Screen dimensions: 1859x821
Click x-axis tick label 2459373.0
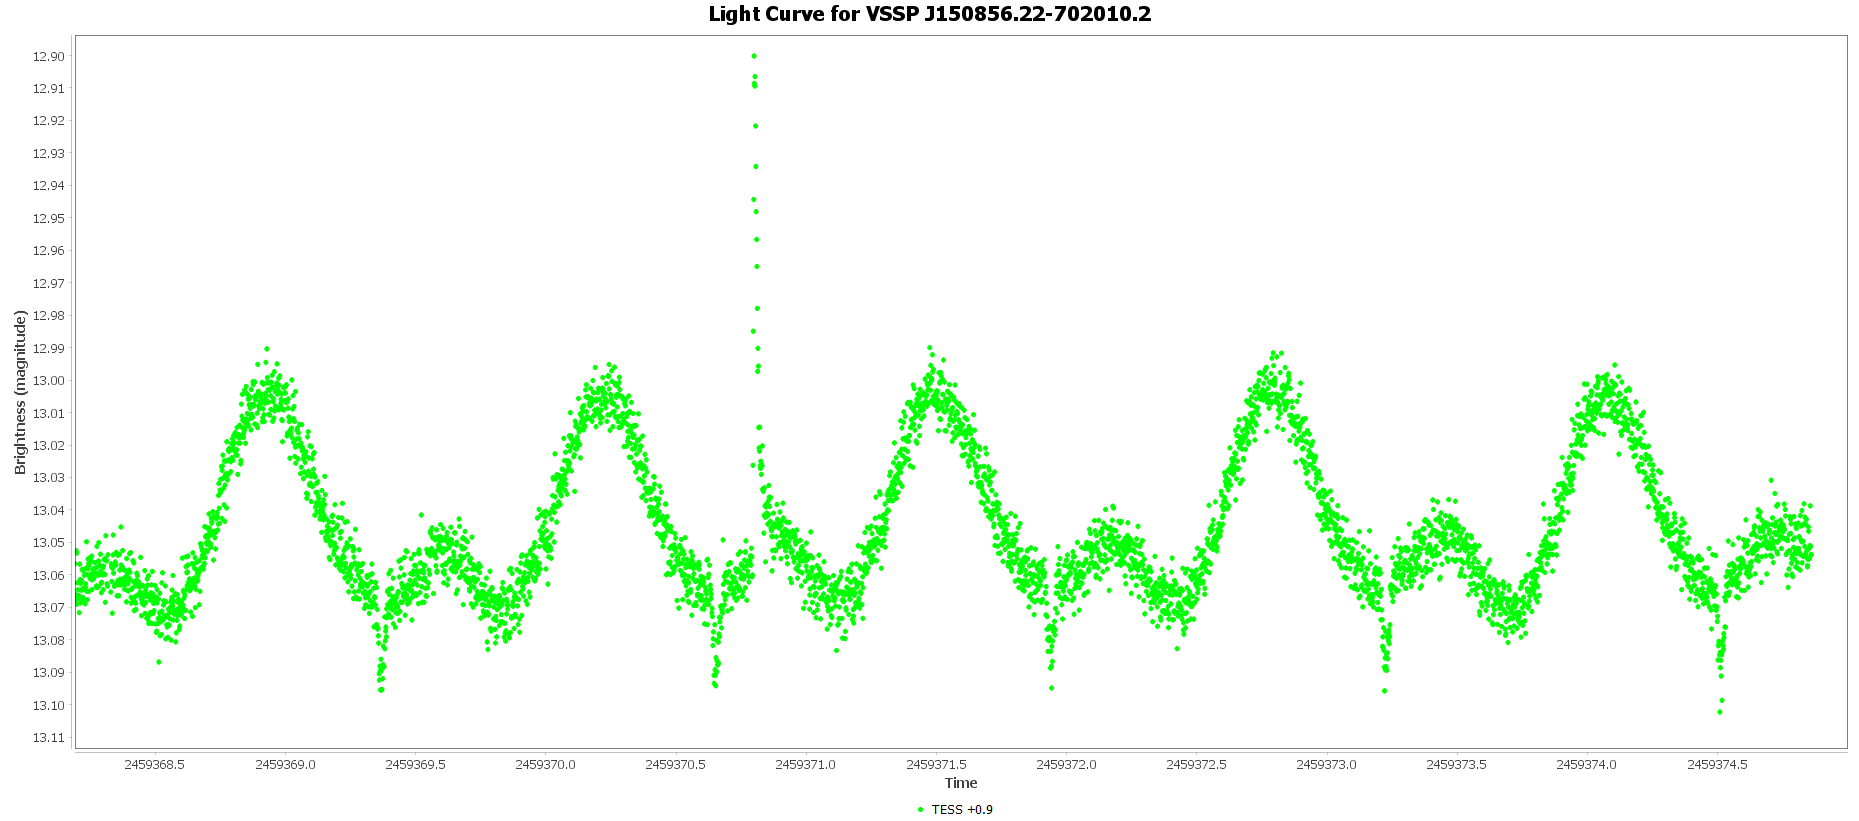coord(1326,764)
